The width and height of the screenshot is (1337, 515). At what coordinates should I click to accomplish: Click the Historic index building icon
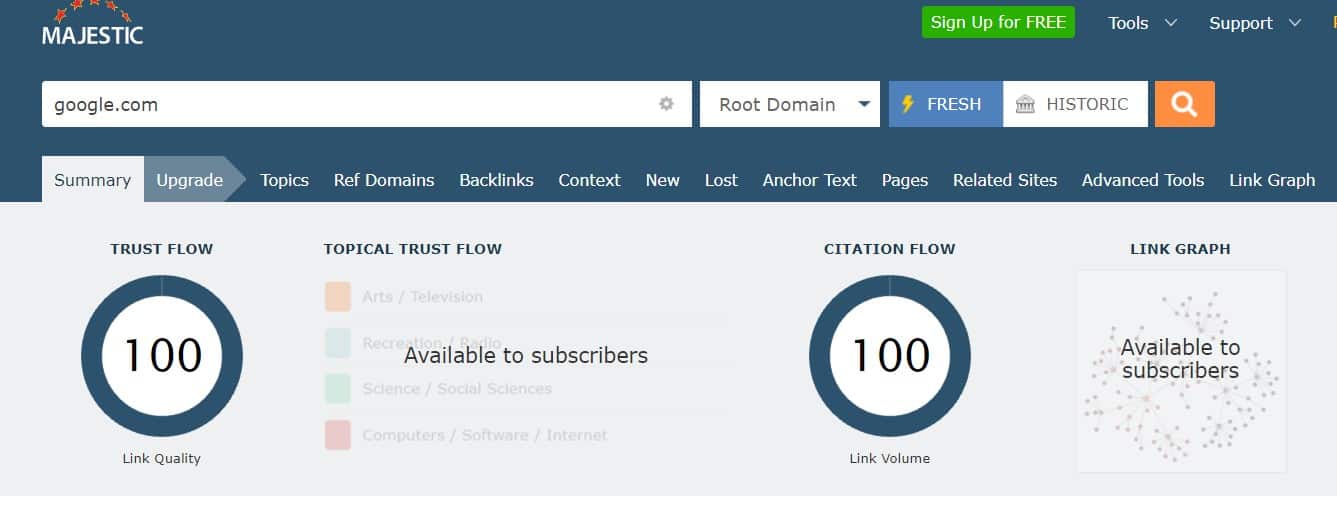(1025, 104)
